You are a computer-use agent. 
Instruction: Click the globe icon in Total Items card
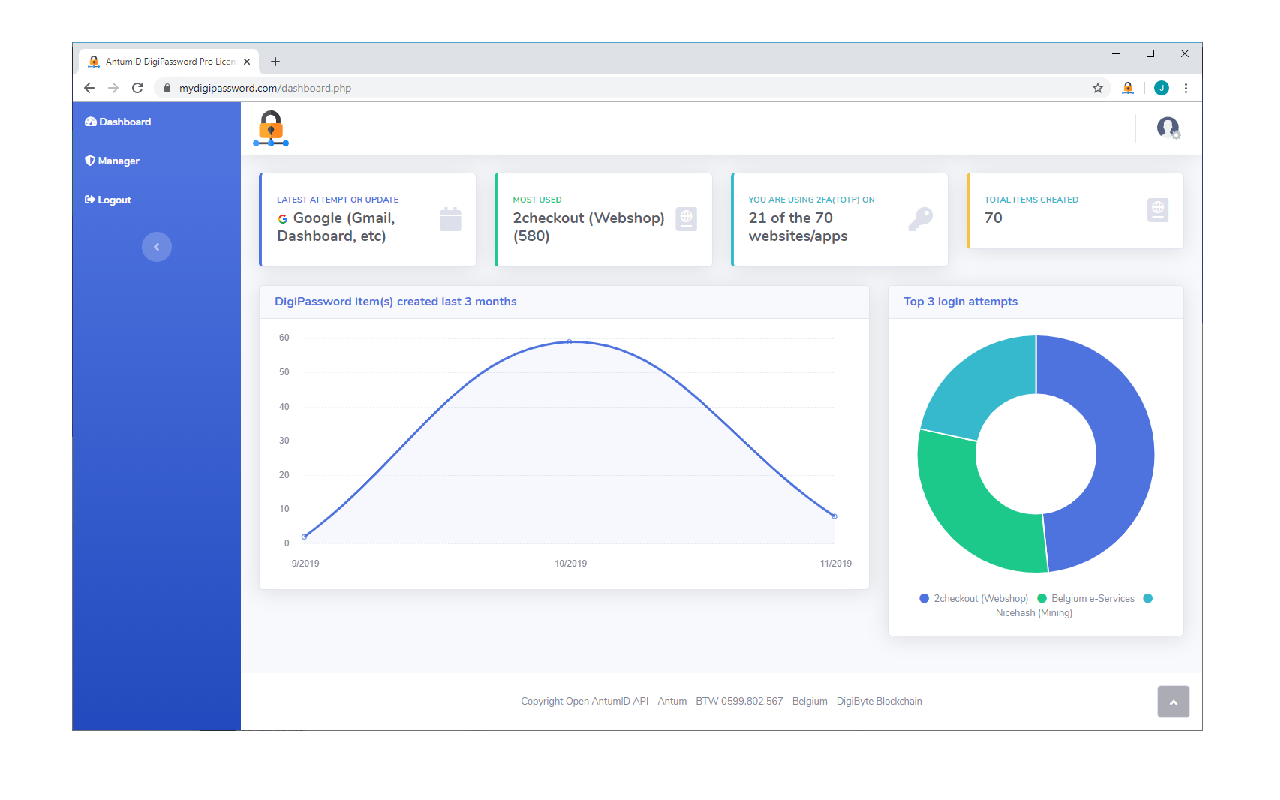pos(1157,210)
